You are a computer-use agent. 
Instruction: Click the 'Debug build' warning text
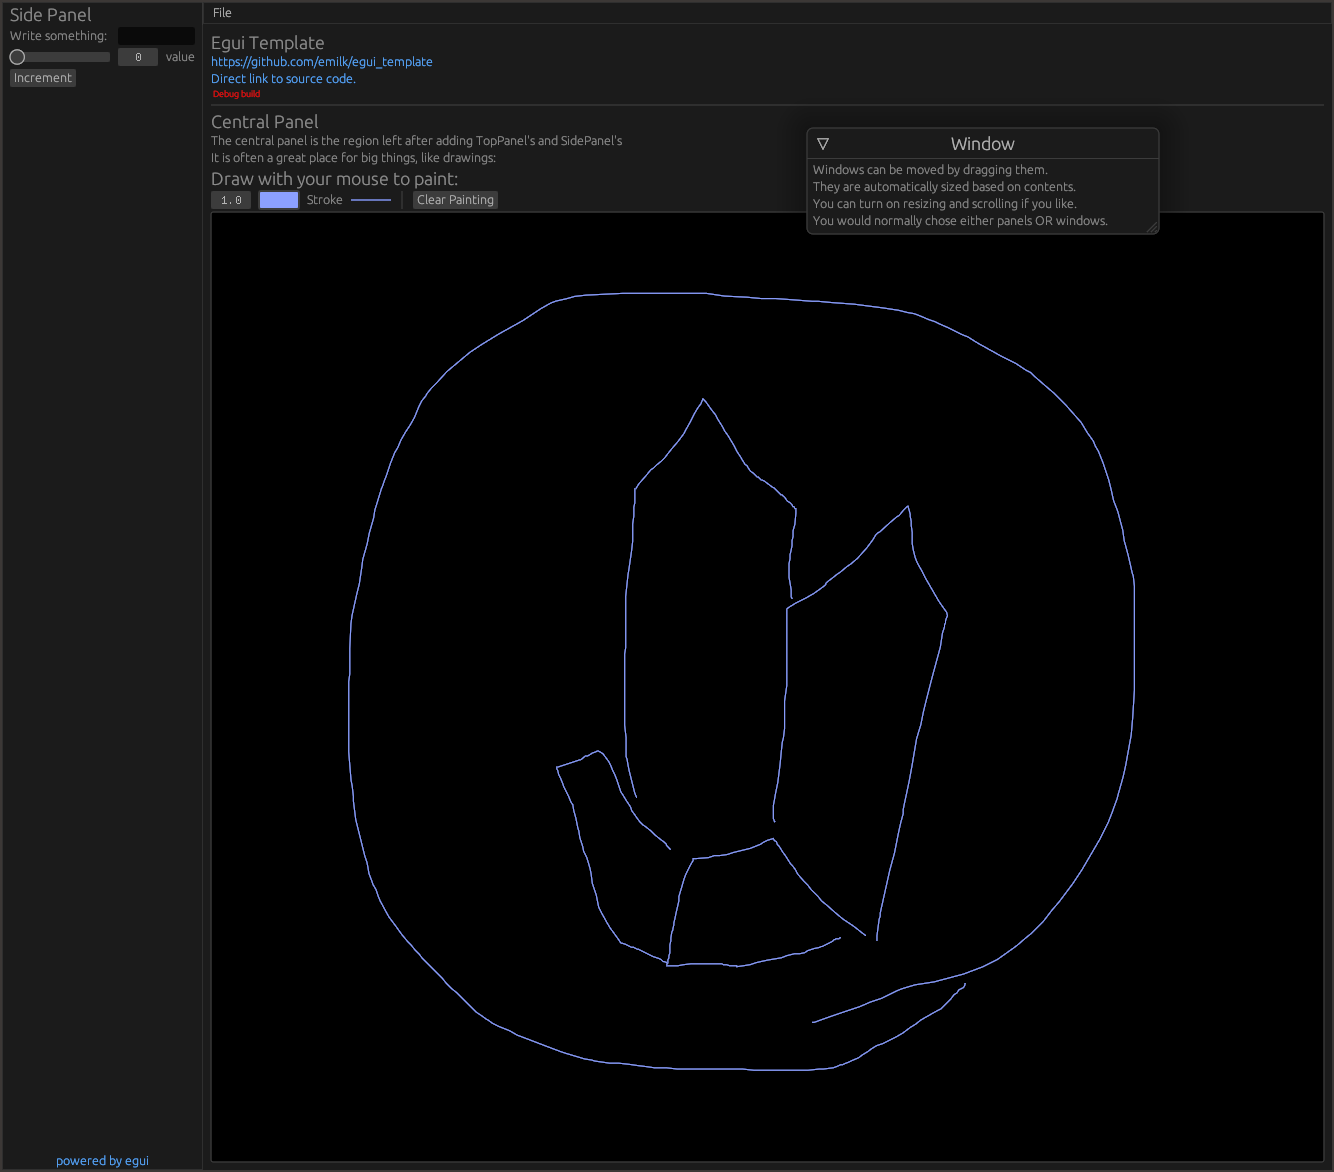tap(236, 94)
